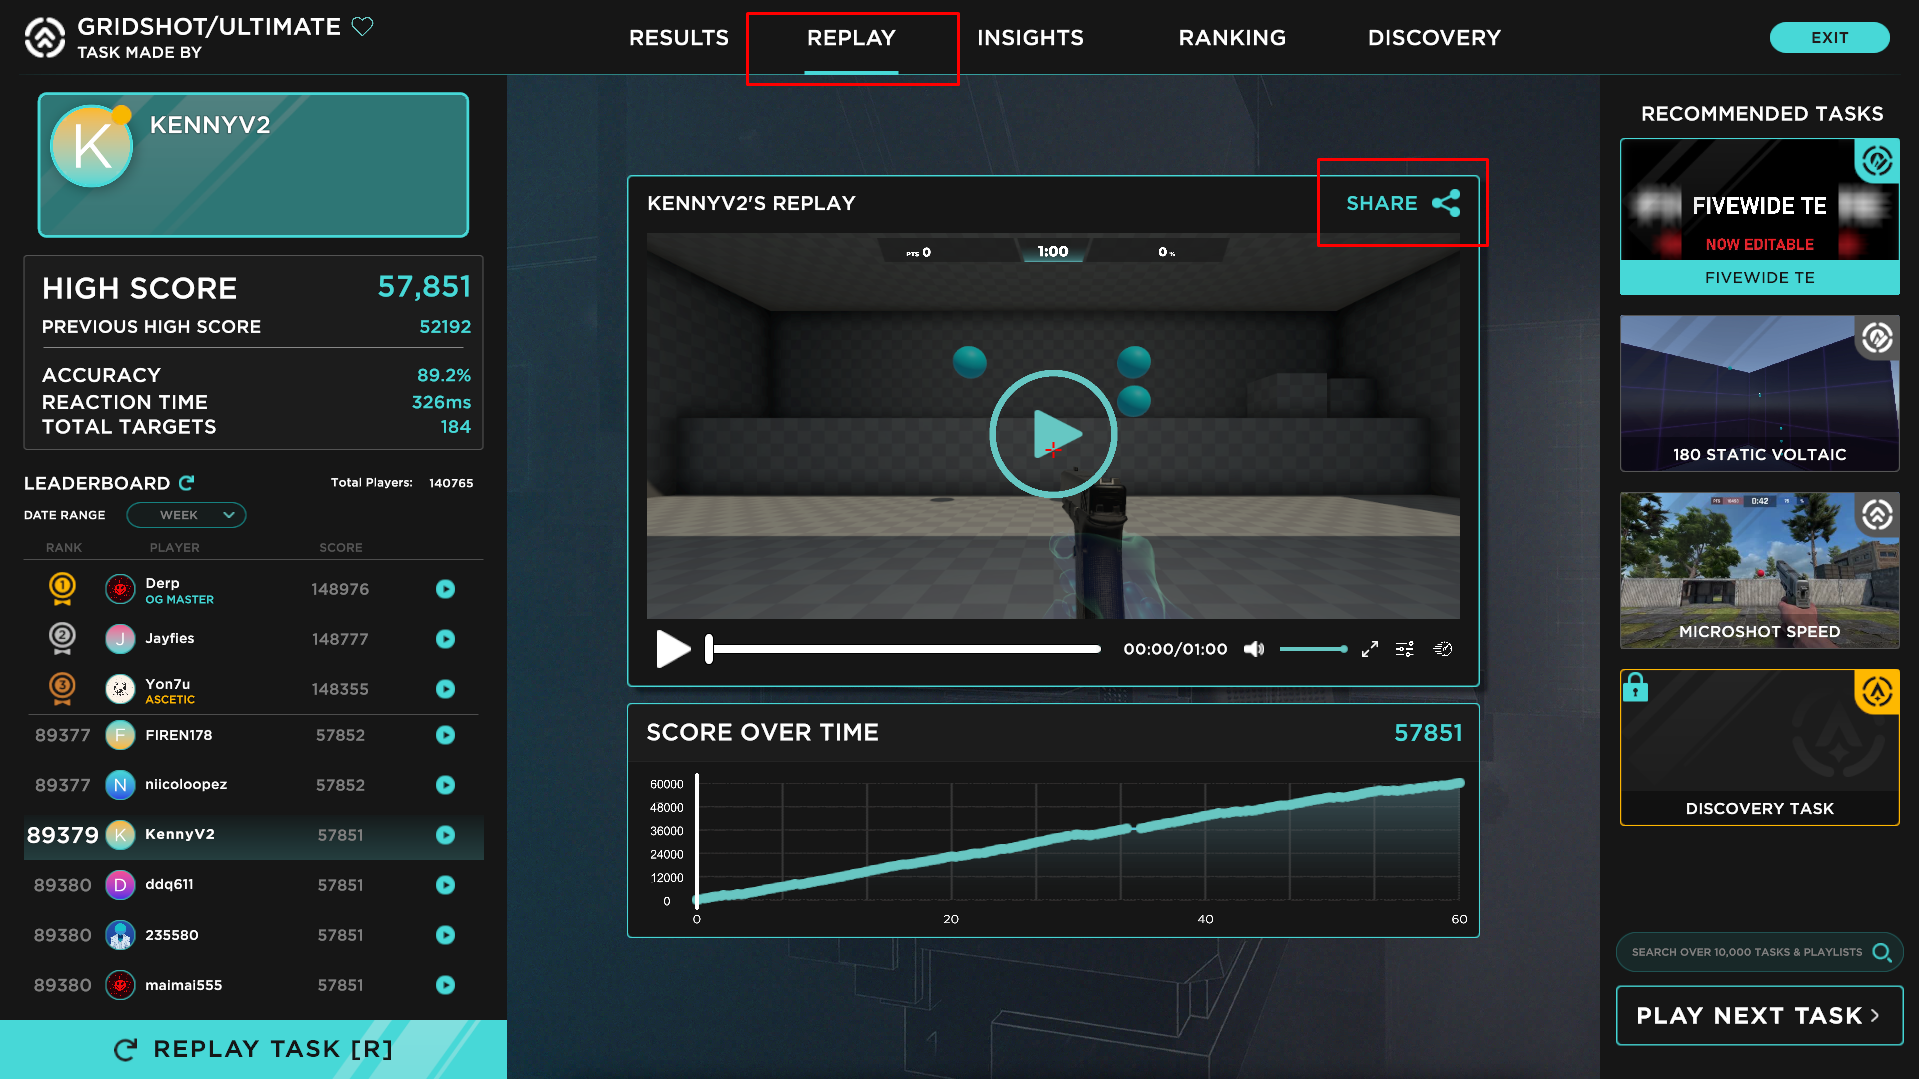This screenshot has height=1079, width=1919.
Task: Open the locked Discovery Task card
Action: point(1759,747)
